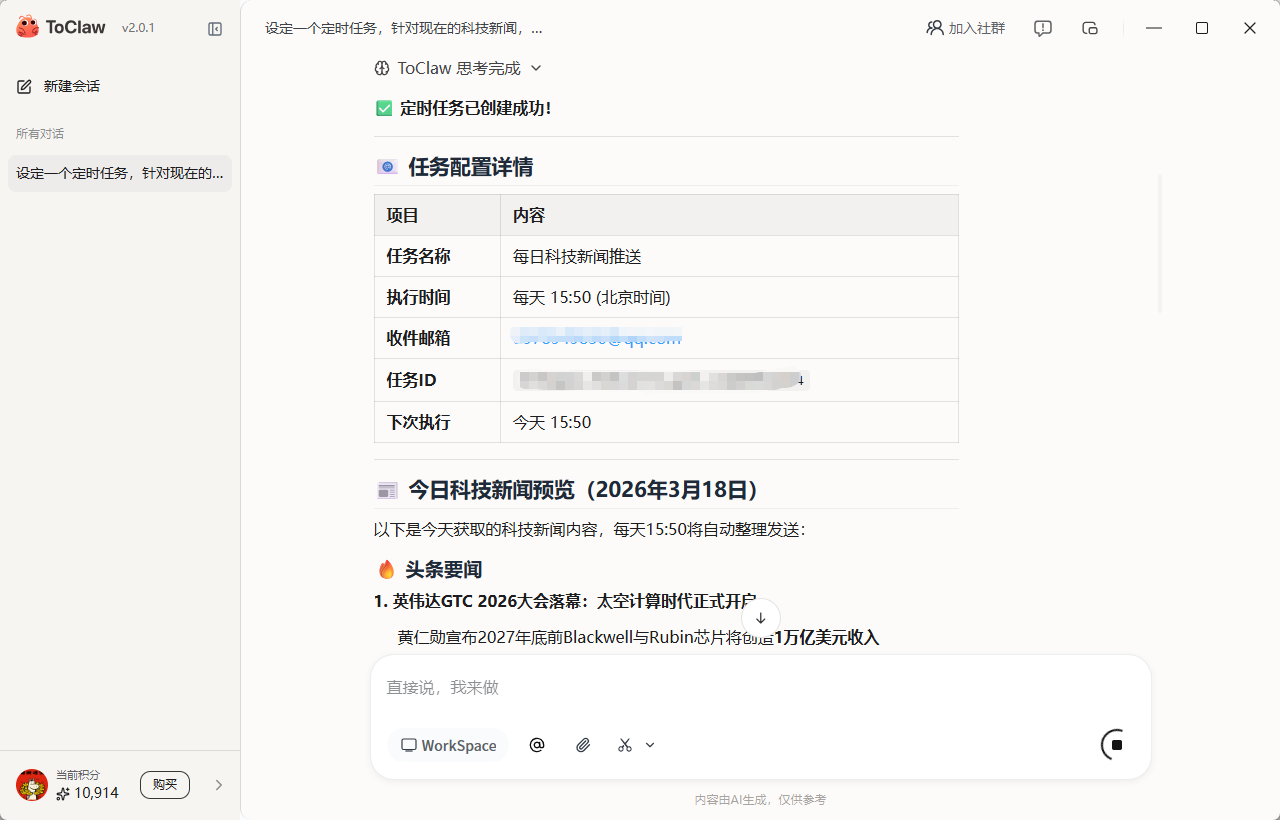Open the dropdown chevron beside the scissors icon
The width and height of the screenshot is (1280, 820).
[649, 745]
